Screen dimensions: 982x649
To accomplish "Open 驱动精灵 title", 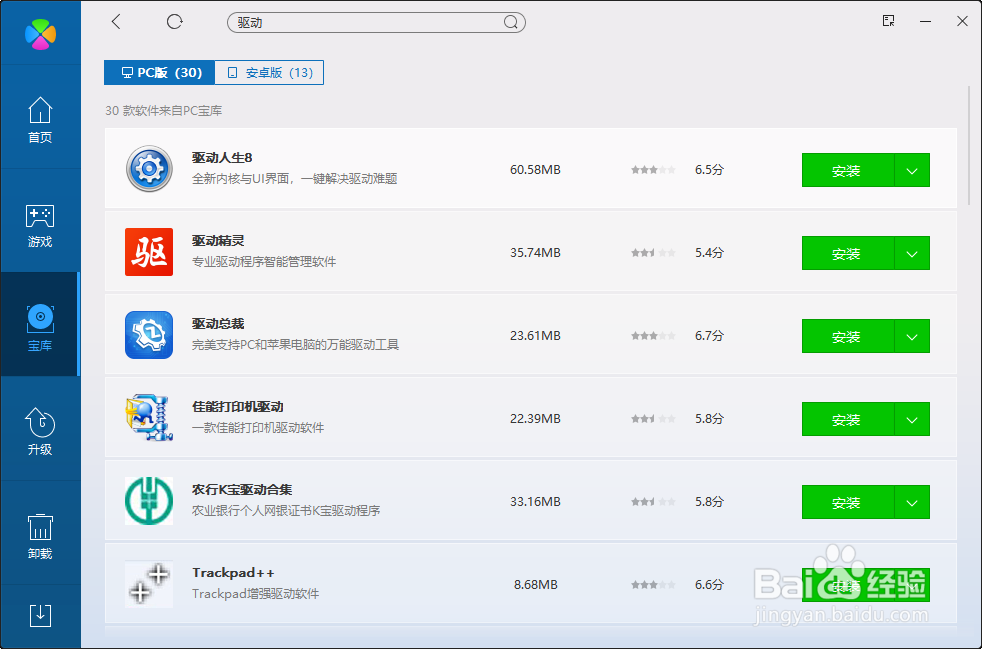I will point(218,241).
